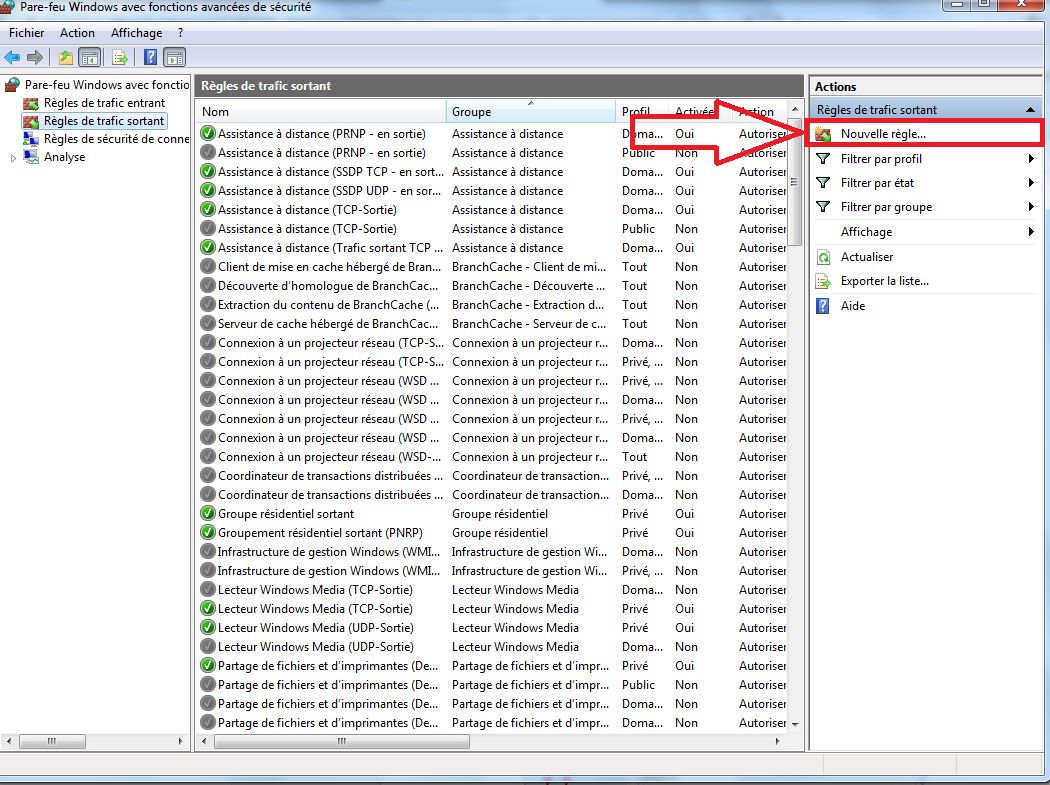Sort by the Nom column header
The width and height of the screenshot is (1050, 785).
[321, 112]
